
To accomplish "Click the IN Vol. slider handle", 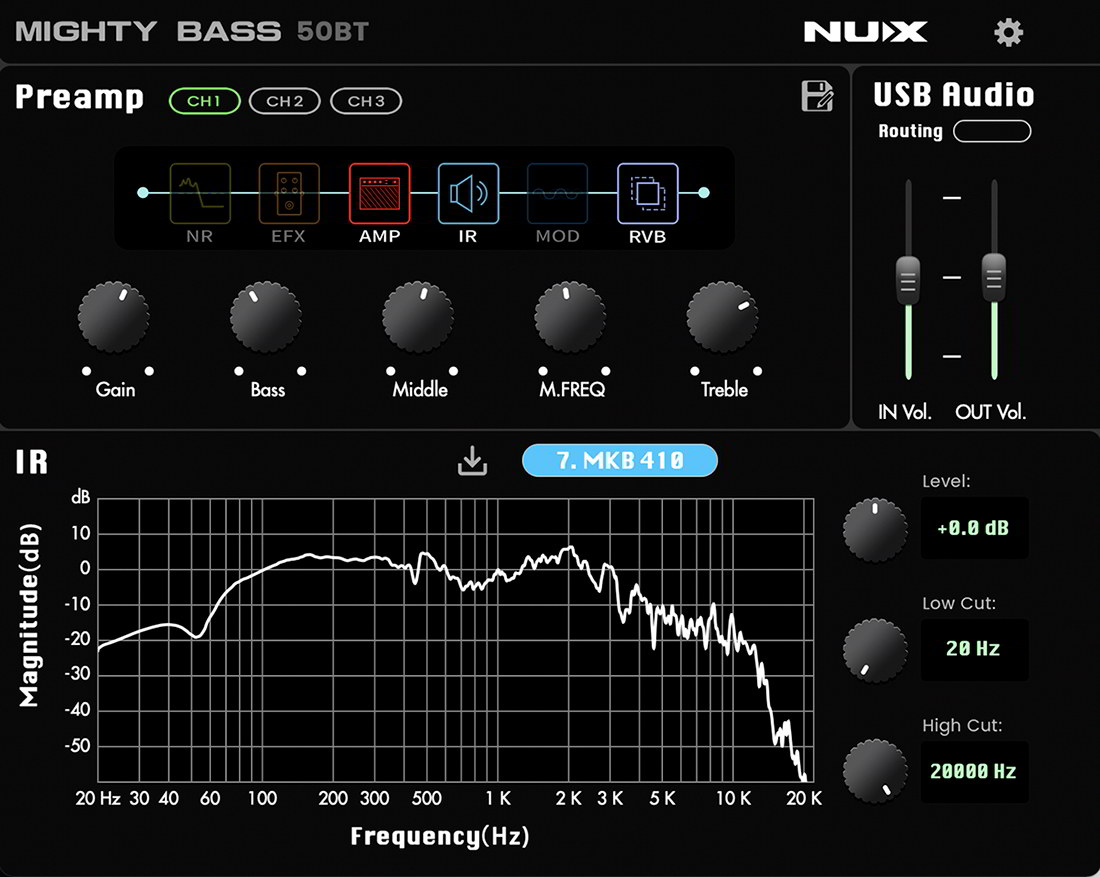I will point(908,281).
